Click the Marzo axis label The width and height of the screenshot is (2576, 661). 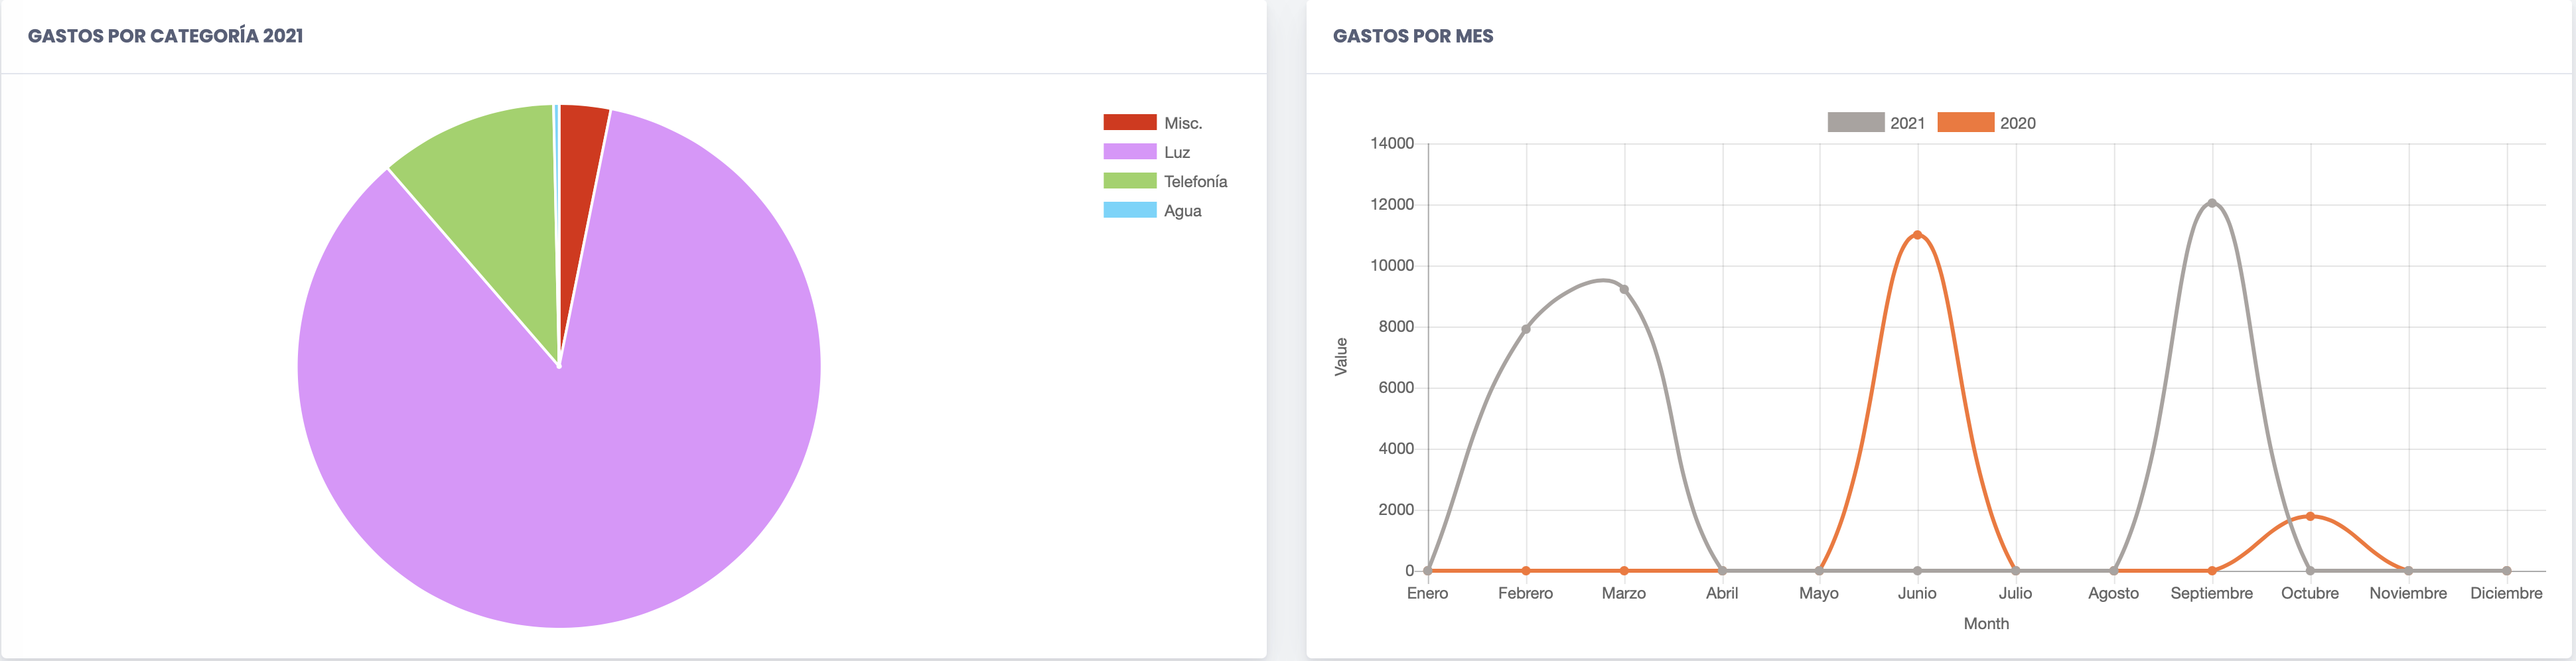coord(1623,593)
